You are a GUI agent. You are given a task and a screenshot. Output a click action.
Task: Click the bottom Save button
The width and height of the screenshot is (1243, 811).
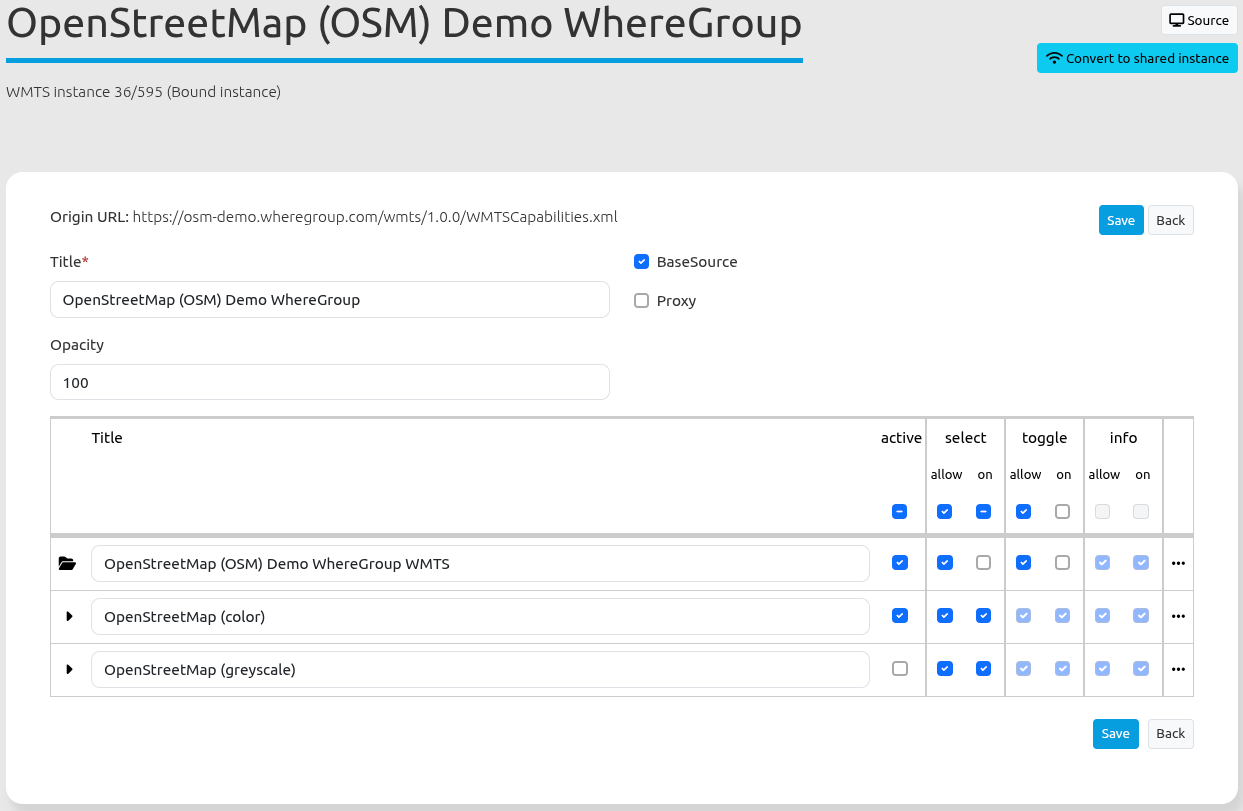point(1115,734)
